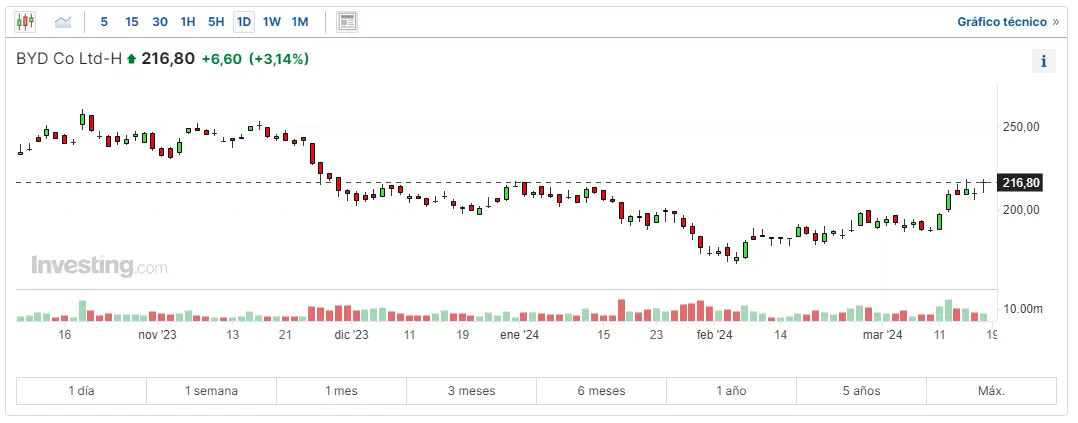Click the Investing.com watermark logo
The image size is (1078, 423).
(x=99, y=266)
